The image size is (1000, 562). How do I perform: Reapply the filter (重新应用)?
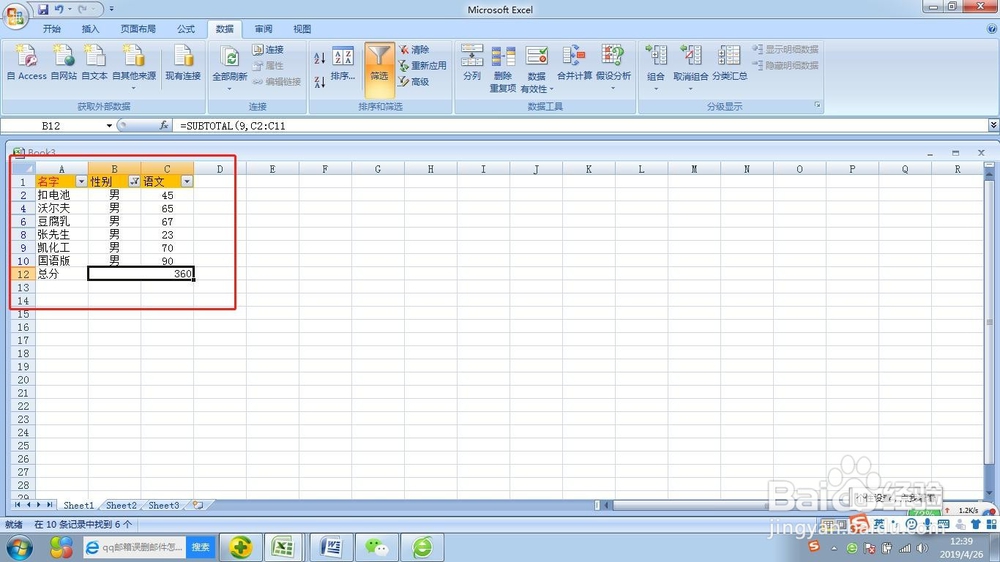[422, 66]
